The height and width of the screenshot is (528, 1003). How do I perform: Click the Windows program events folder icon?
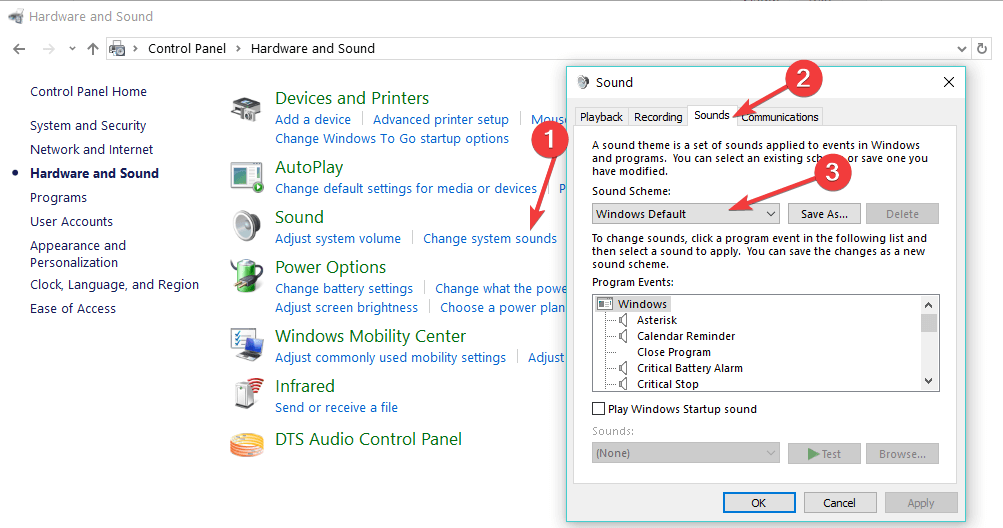[604, 304]
